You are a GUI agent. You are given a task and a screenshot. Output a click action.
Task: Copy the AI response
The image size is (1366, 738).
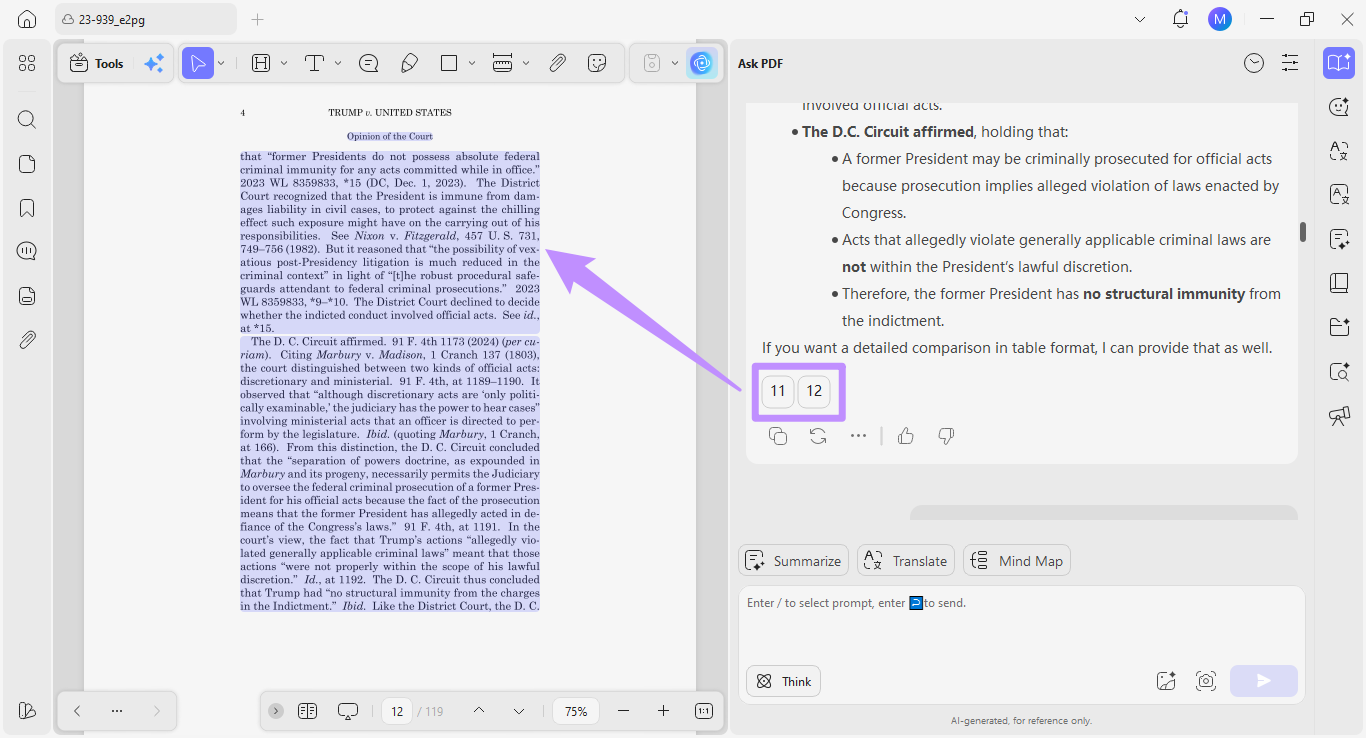pyautogui.click(x=778, y=436)
